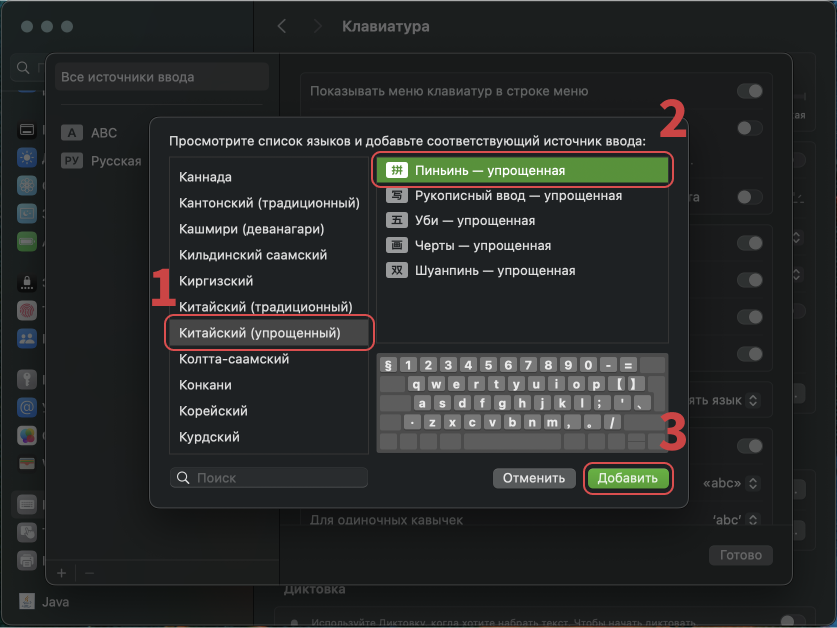Click the Черты source icon
Screen dimensions: 837x628
pyautogui.click(x=397, y=246)
